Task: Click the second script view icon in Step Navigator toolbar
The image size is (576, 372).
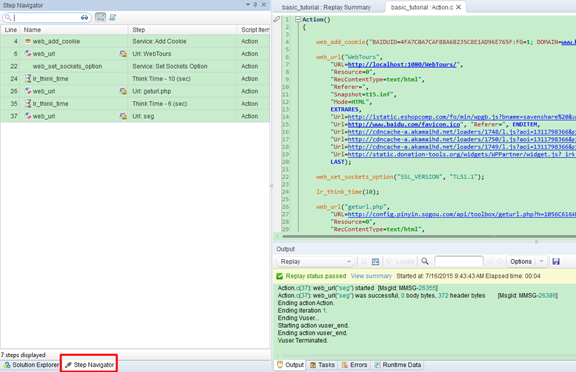Action: click(112, 17)
